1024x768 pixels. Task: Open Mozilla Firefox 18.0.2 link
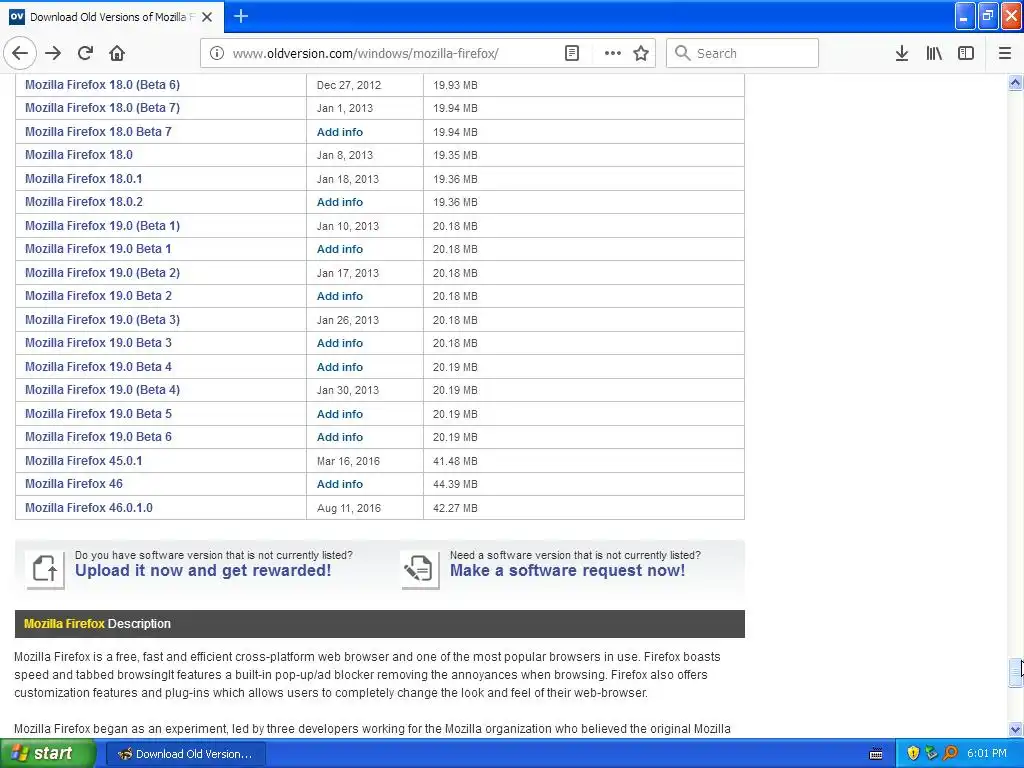pos(84,202)
